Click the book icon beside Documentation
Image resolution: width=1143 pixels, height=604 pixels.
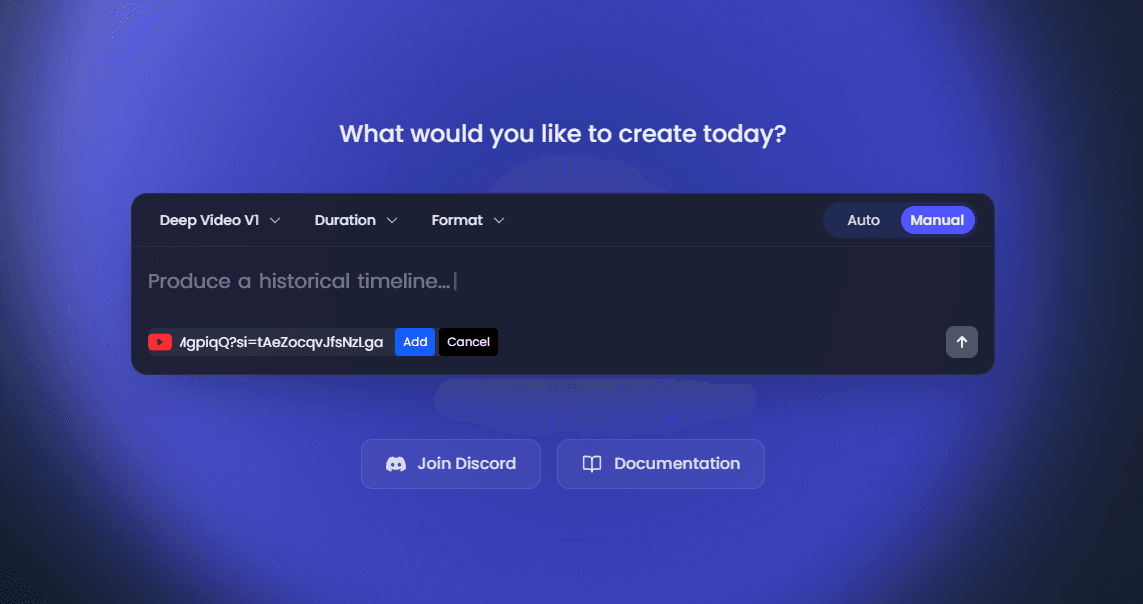(x=591, y=463)
